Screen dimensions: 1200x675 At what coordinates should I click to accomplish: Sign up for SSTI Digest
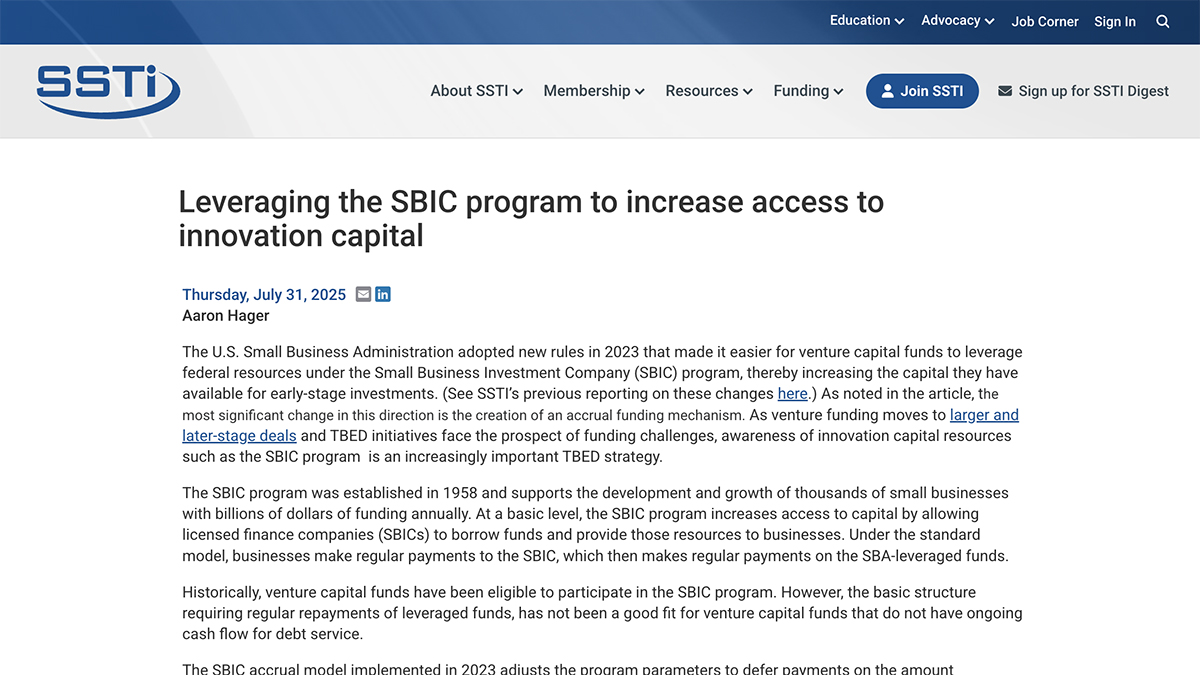click(x=1093, y=91)
